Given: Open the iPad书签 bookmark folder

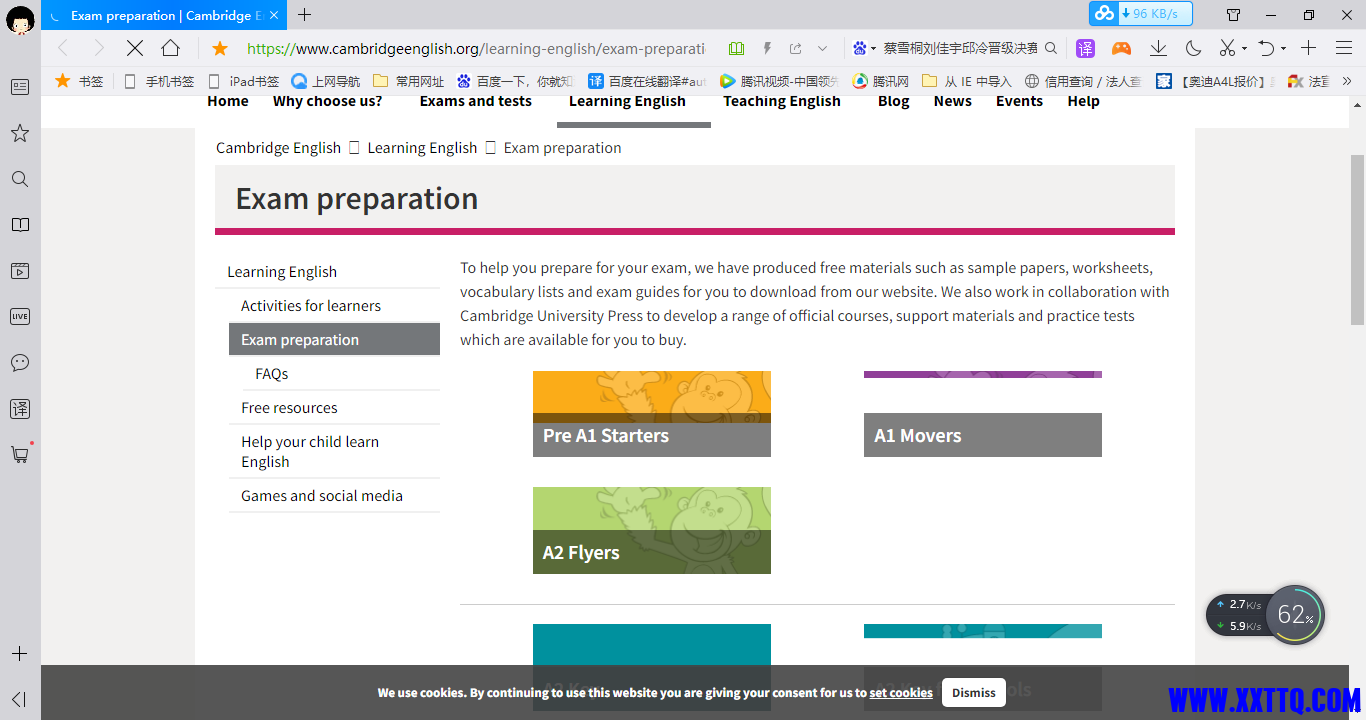Looking at the screenshot, I should [243, 81].
